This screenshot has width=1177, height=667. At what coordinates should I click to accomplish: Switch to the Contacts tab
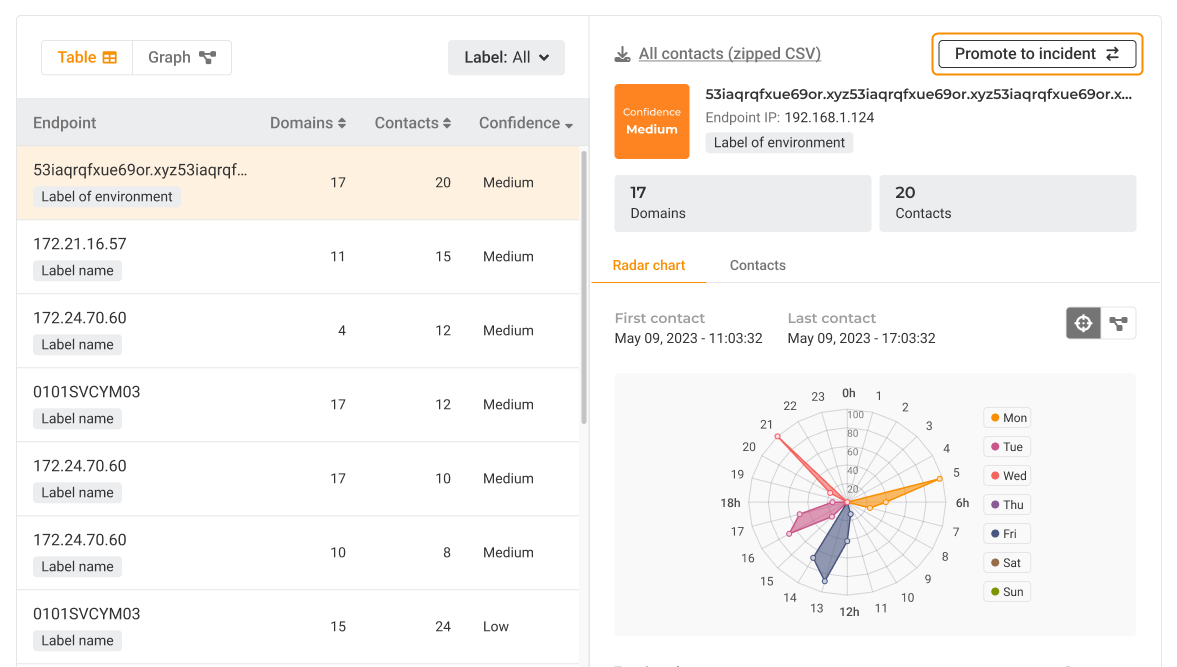pos(757,266)
